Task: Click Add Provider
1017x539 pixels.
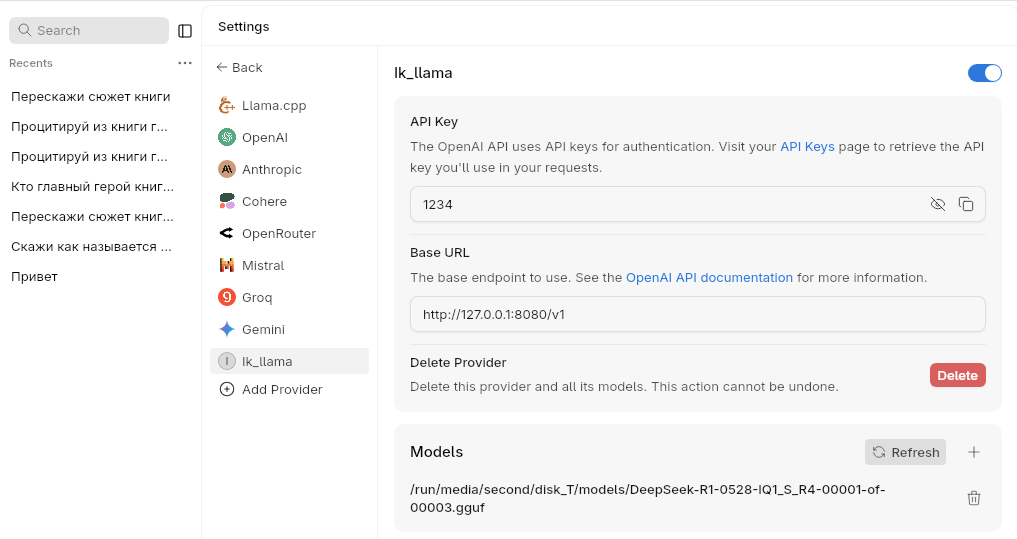Action: point(281,389)
